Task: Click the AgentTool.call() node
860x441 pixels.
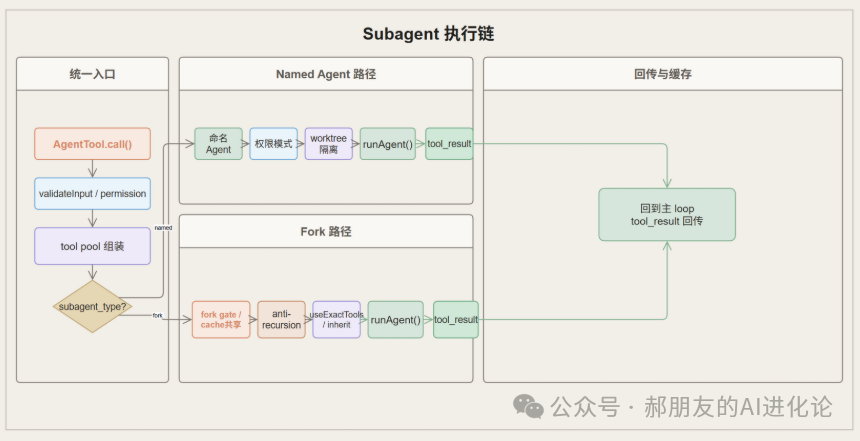Action: [92, 144]
